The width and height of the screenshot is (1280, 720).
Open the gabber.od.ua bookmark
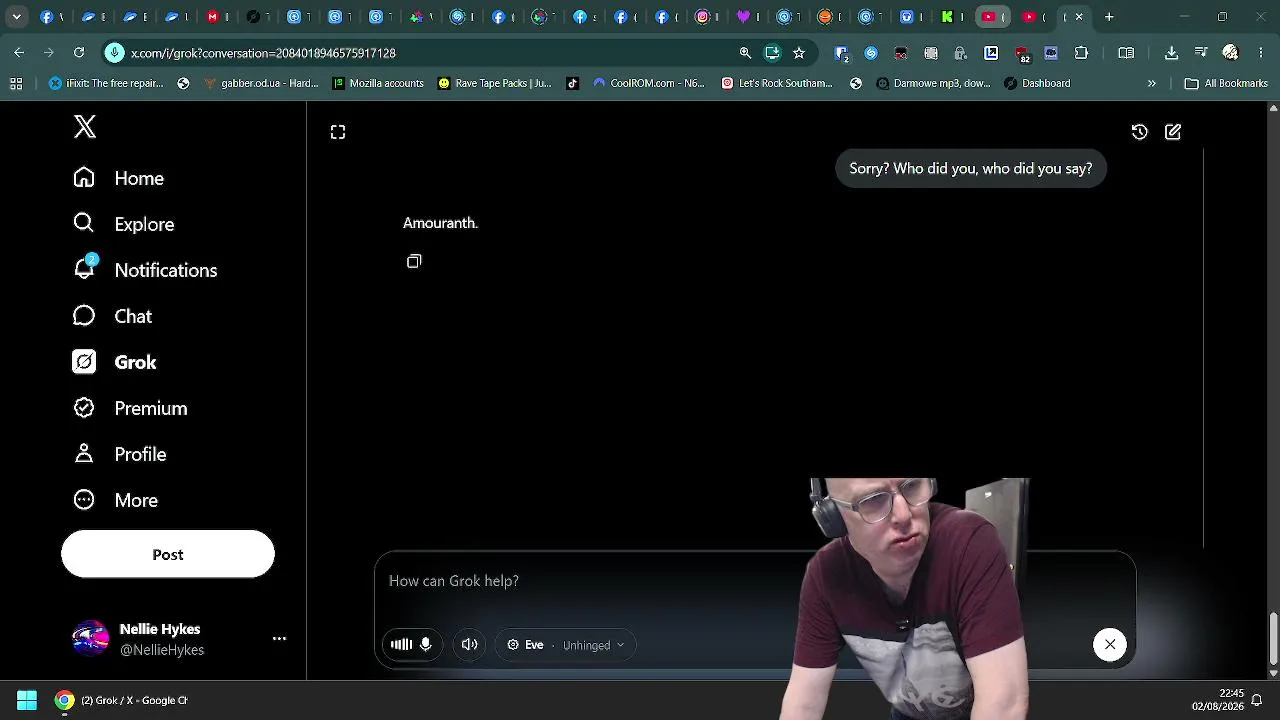(262, 84)
